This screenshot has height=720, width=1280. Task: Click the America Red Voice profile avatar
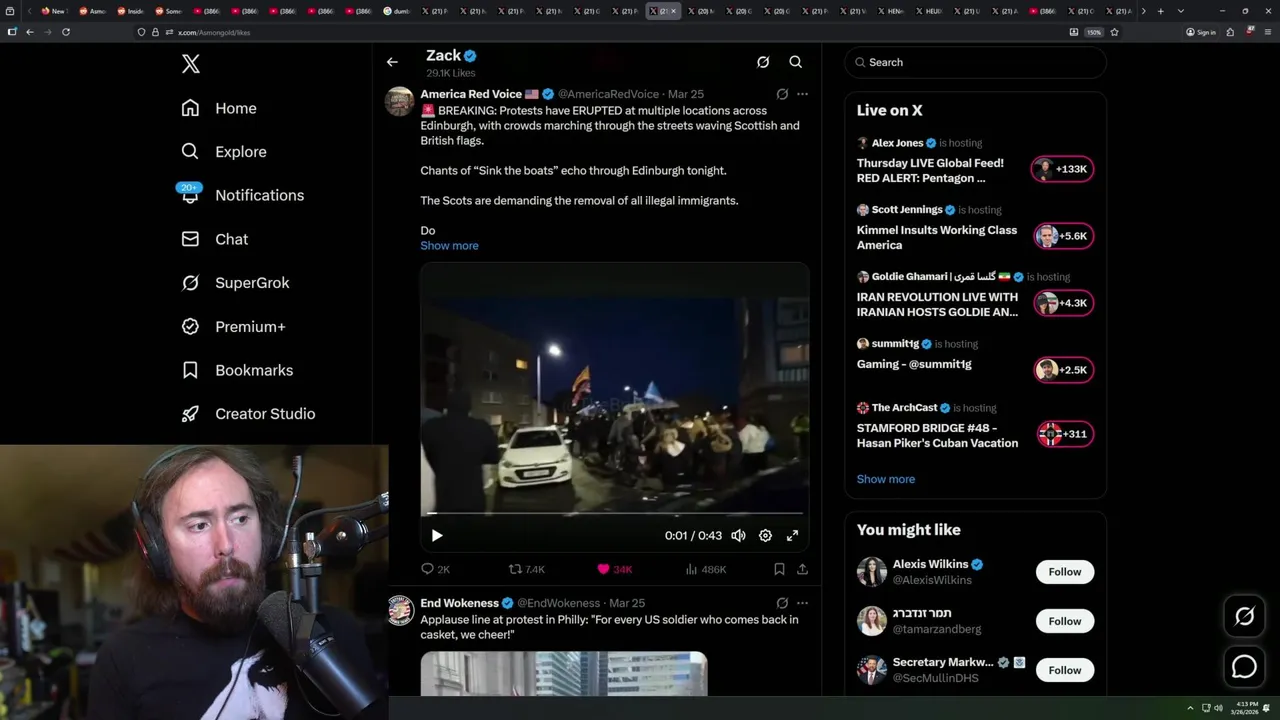pyautogui.click(x=399, y=102)
